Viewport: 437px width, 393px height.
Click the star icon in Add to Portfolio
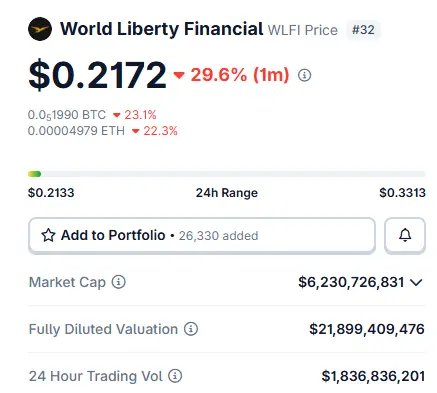(48, 235)
